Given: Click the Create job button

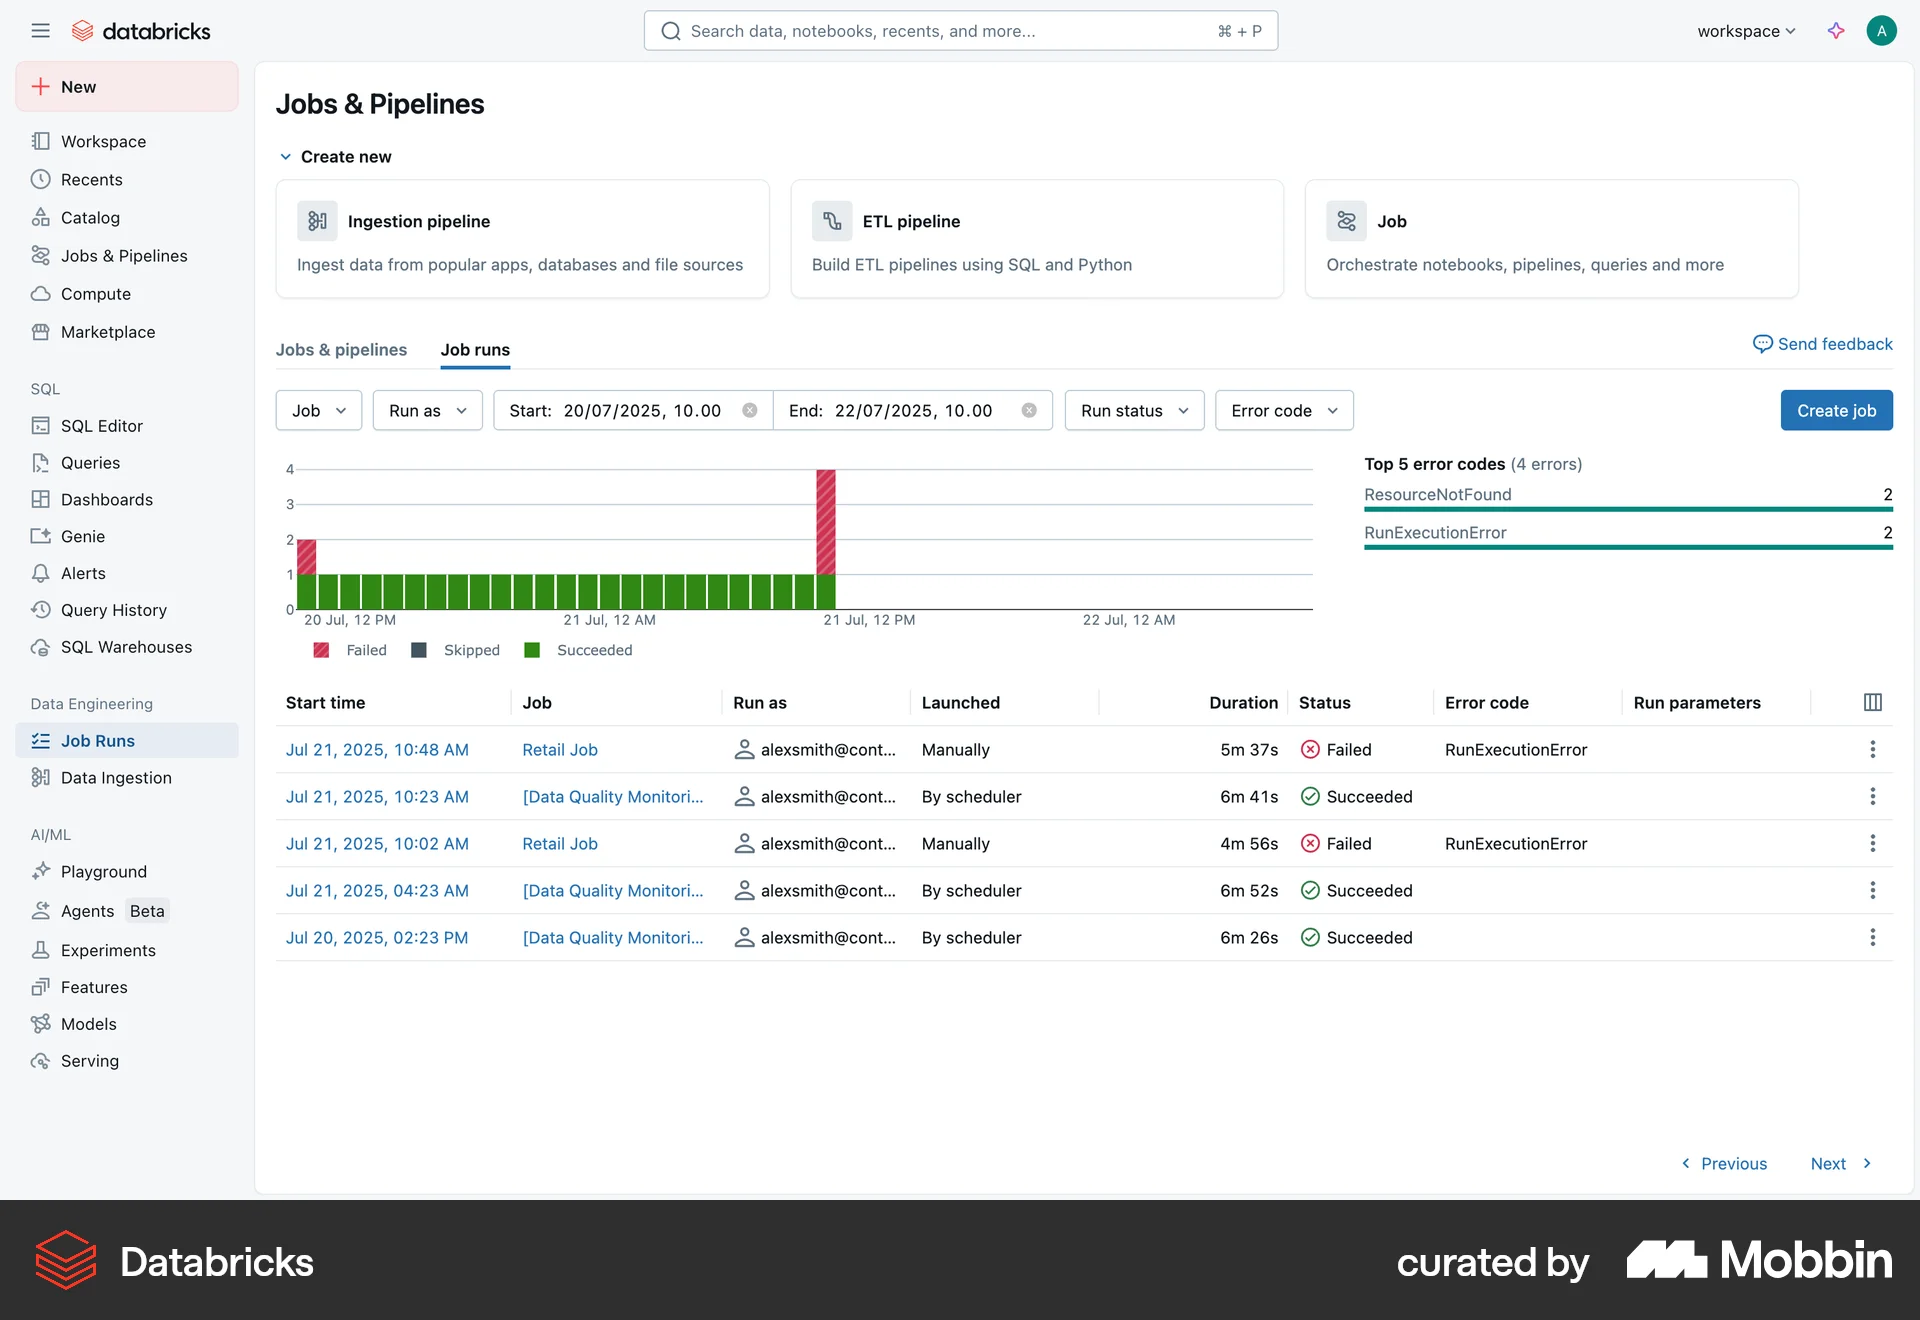Looking at the screenshot, I should [x=1836, y=410].
